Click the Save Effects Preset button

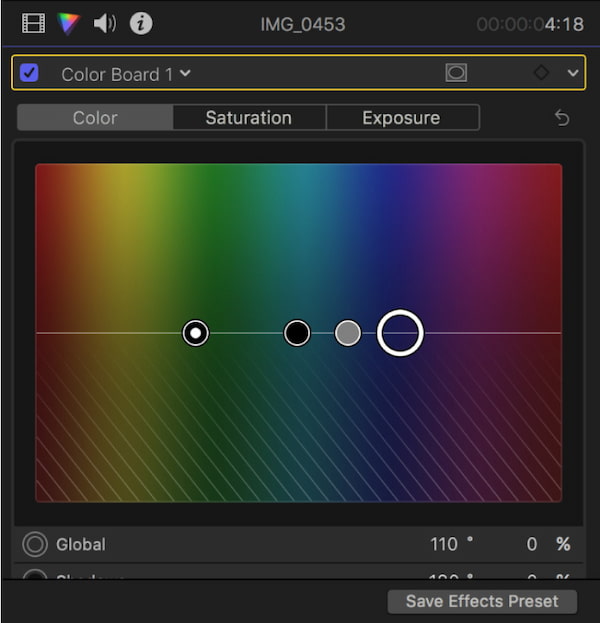pyautogui.click(x=482, y=602)
